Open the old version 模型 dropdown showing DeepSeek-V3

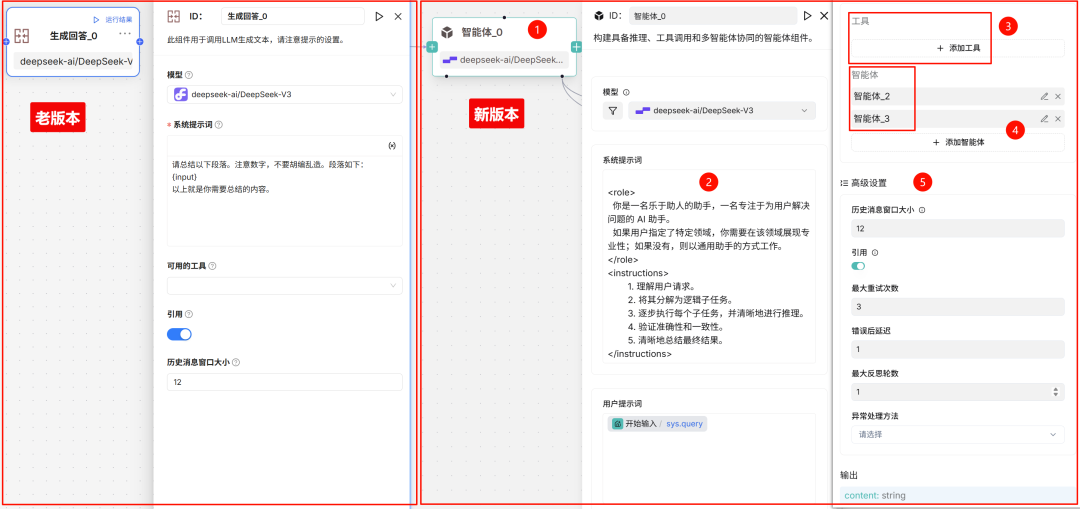pos(284,95)
